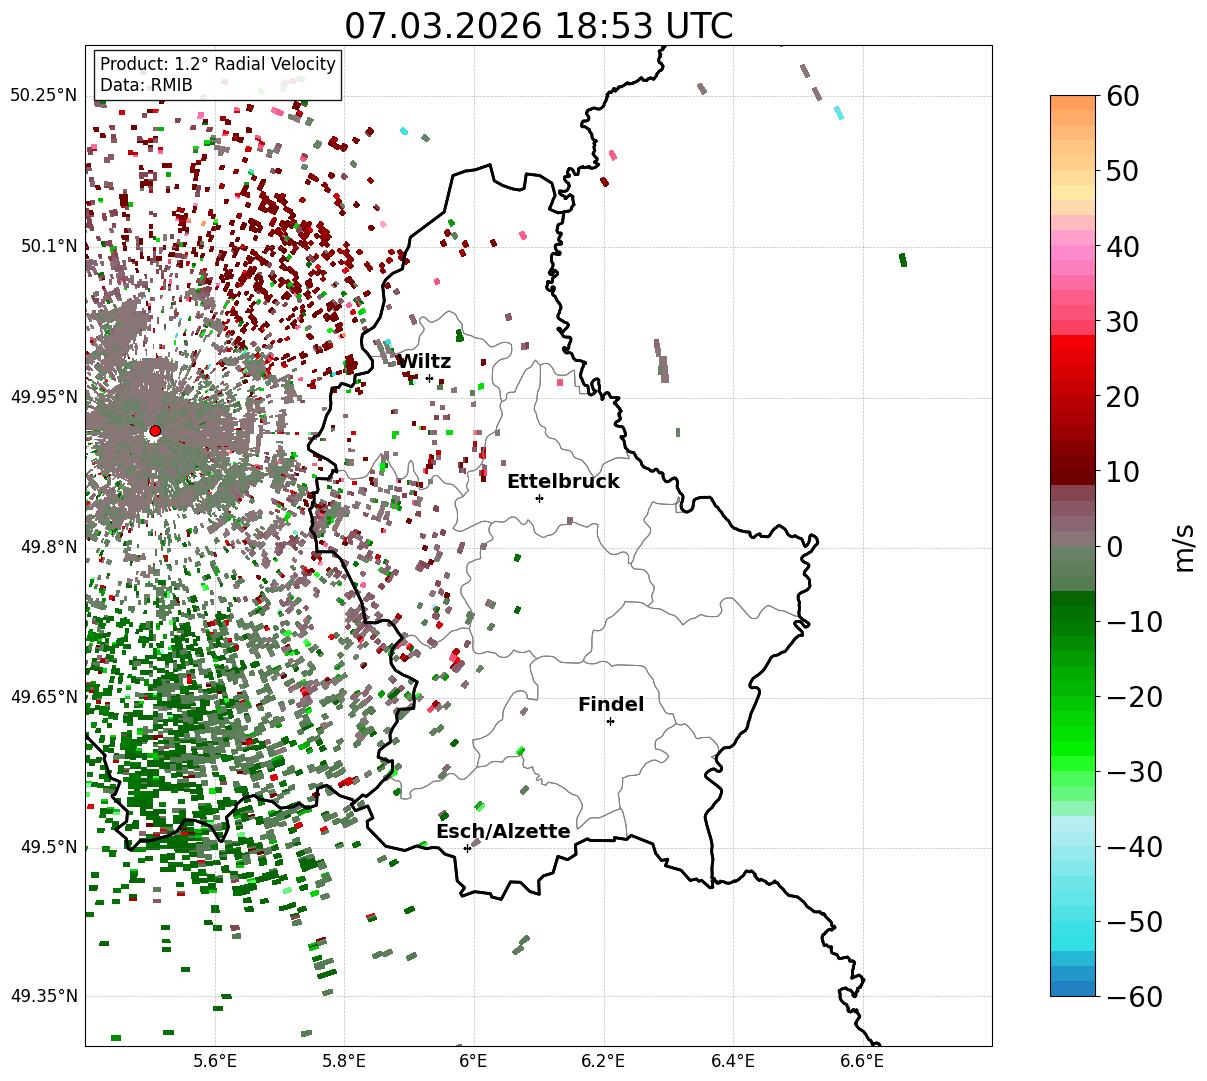The width and height of the screenshot is (1207, 1081).
Task: Click the colorbar −10 value label
Action: tap(1134, 622)
